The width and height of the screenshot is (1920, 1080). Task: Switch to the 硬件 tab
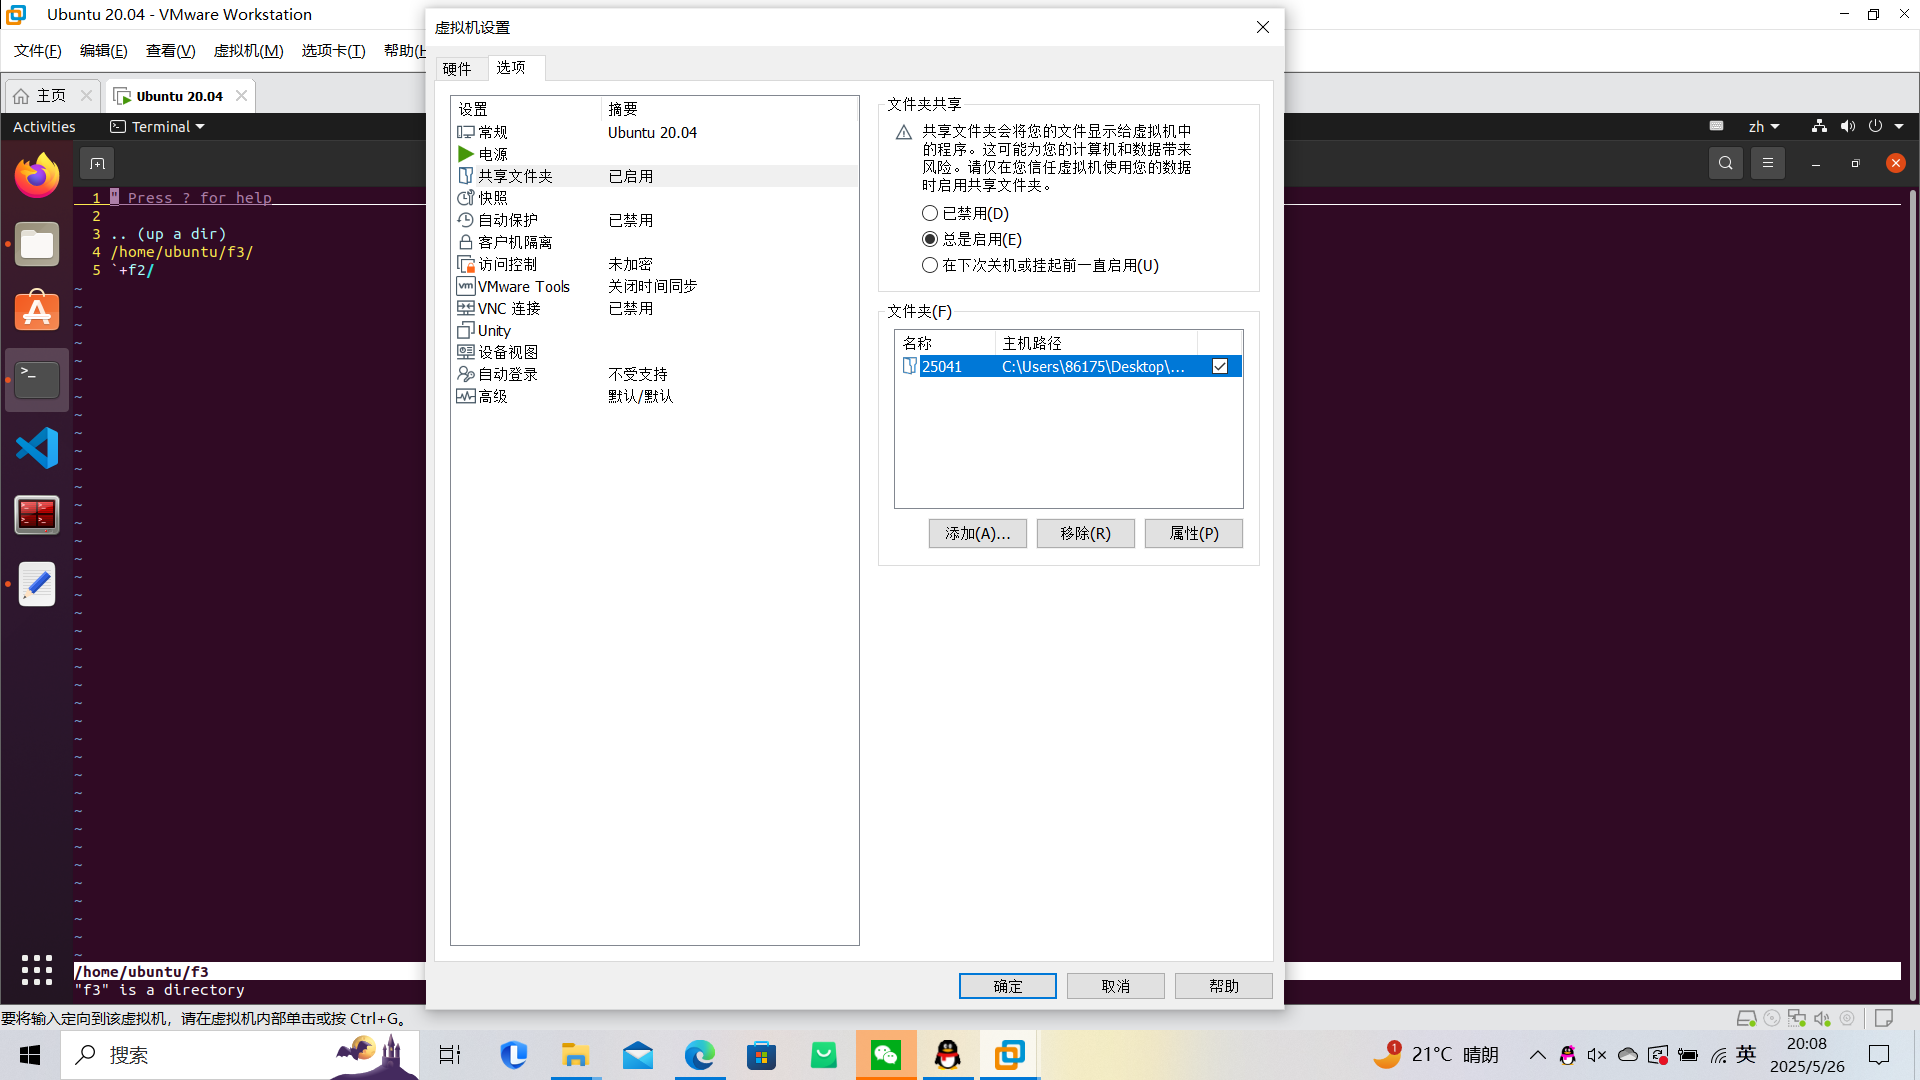click(457, 68)
